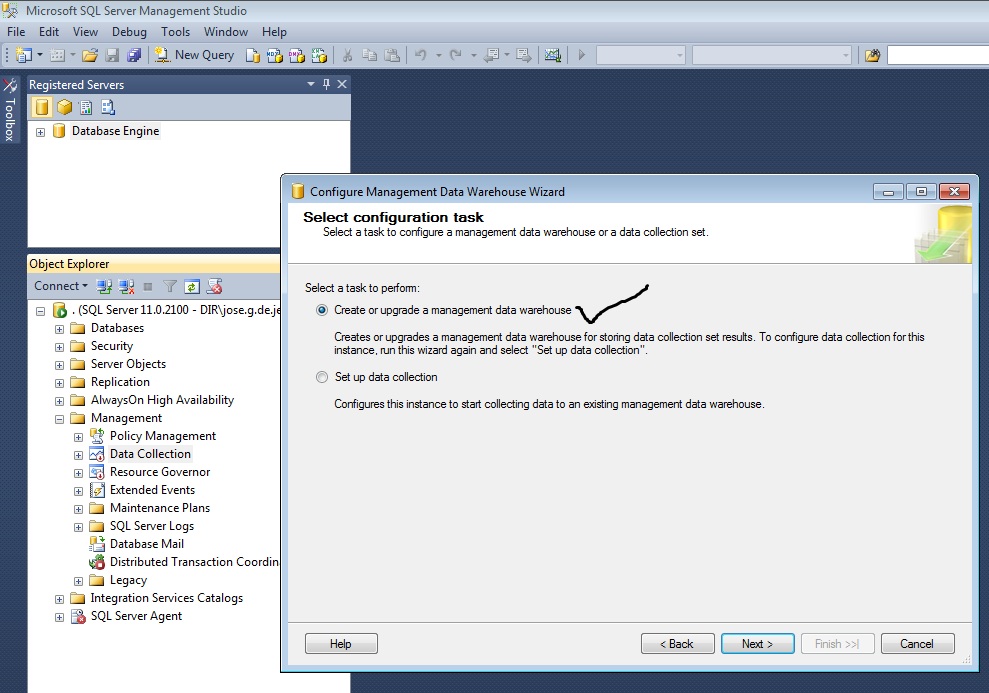This screenshot has height=693, width=989.
Task: Open the View menu
Action: (x=85, y=32)
